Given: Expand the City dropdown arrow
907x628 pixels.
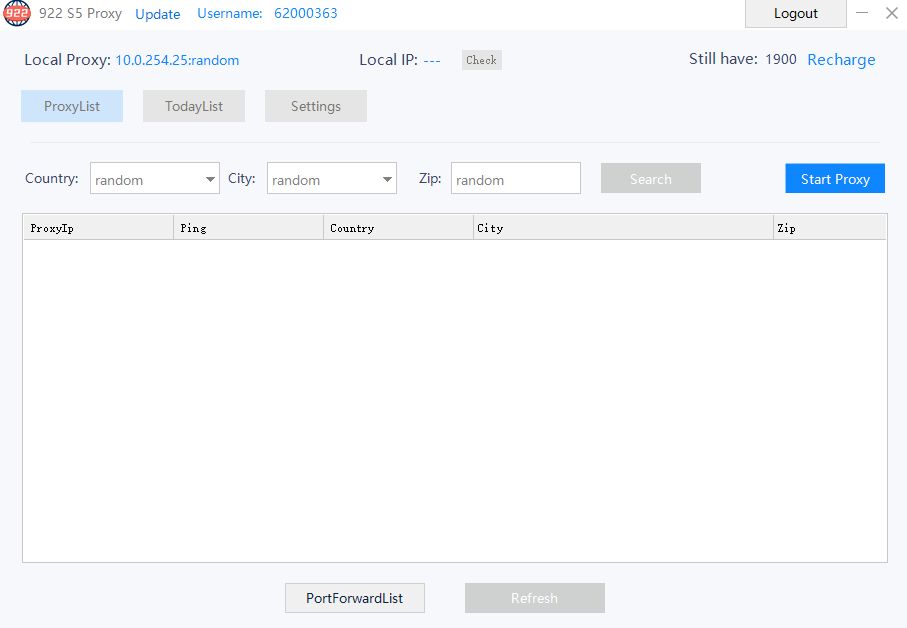Looking at the screenshot, I should [387, 180].
